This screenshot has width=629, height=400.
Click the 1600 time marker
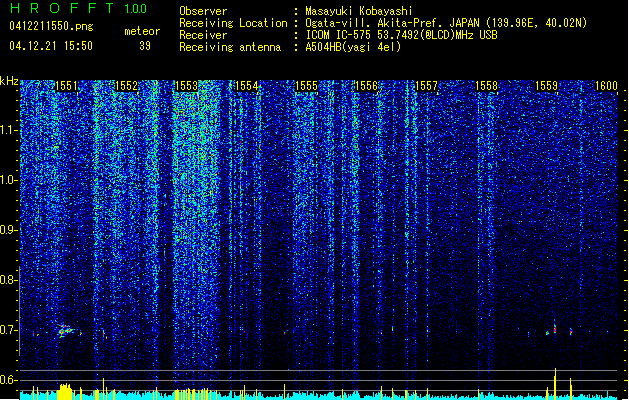(606, 86)
